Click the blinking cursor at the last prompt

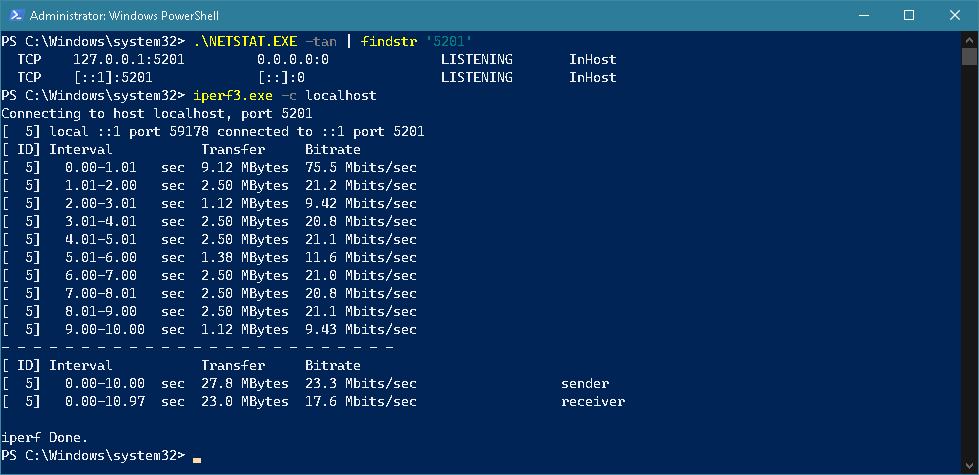coord(197,458)
